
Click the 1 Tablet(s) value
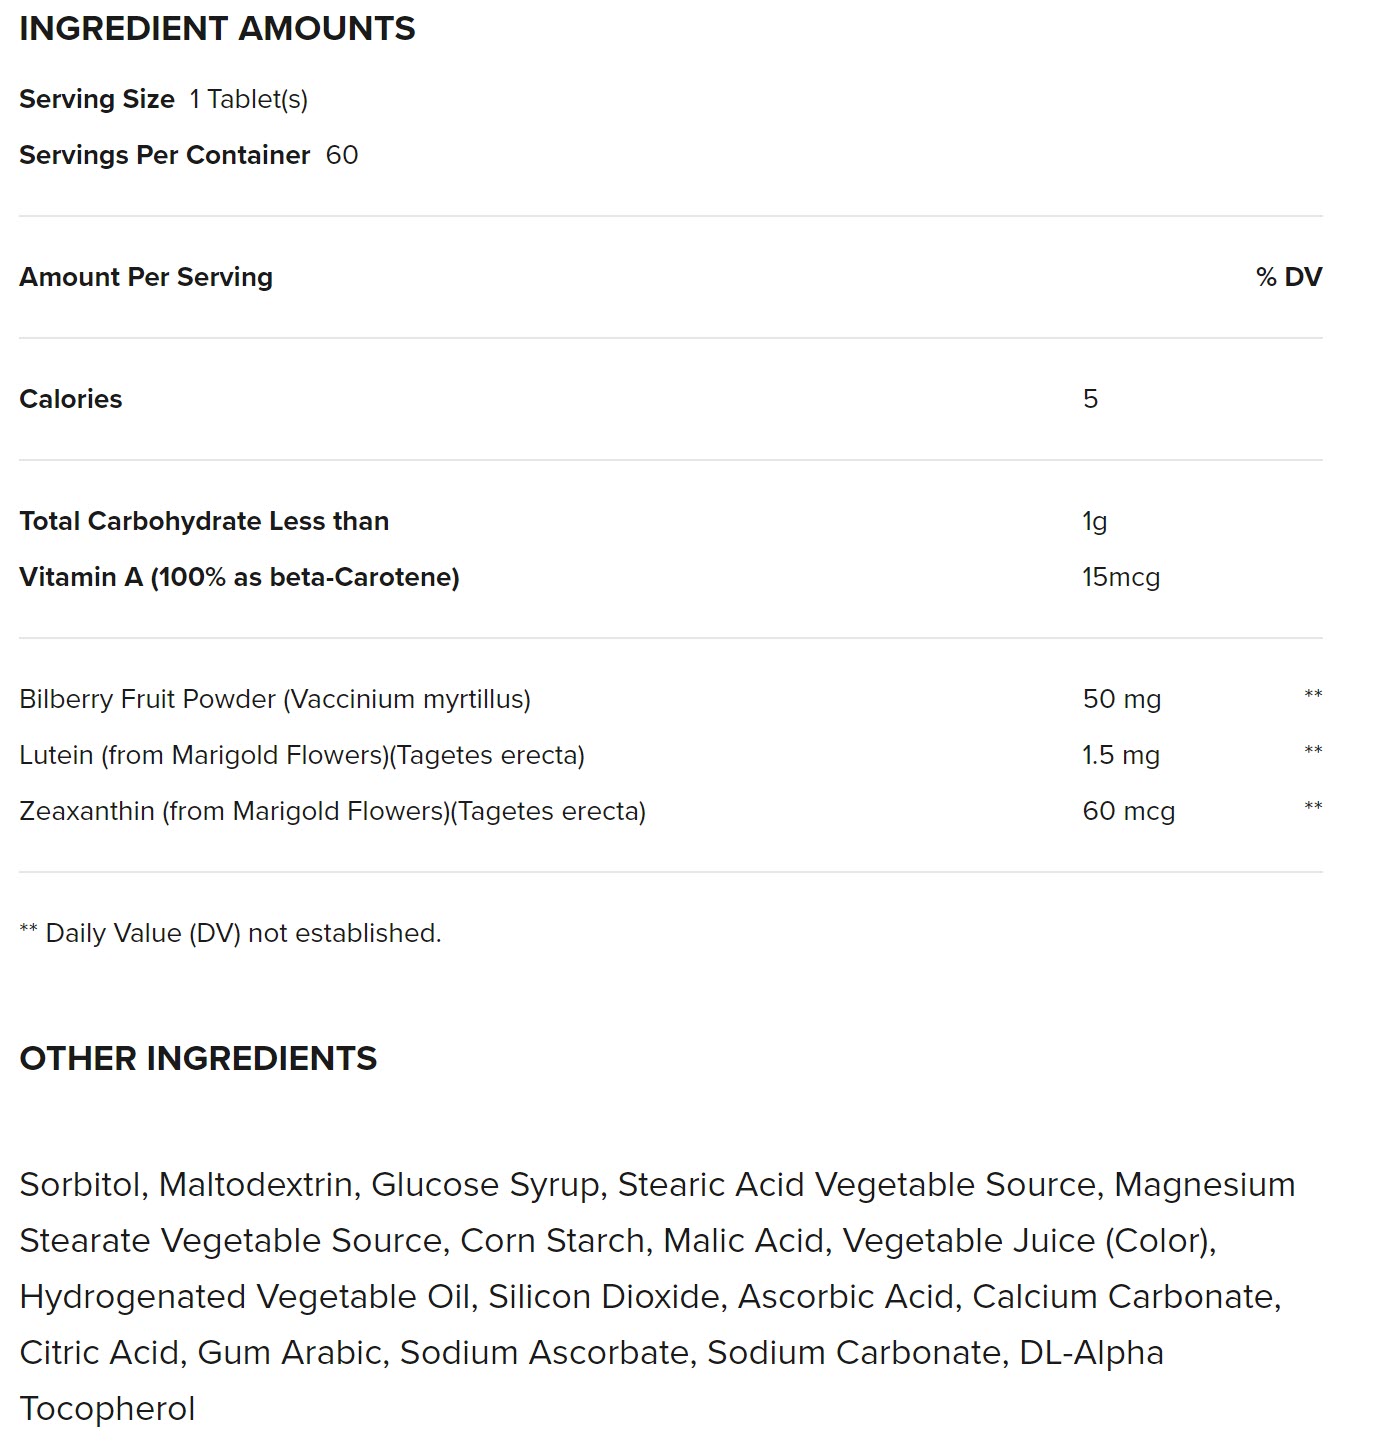click(248, 99)
